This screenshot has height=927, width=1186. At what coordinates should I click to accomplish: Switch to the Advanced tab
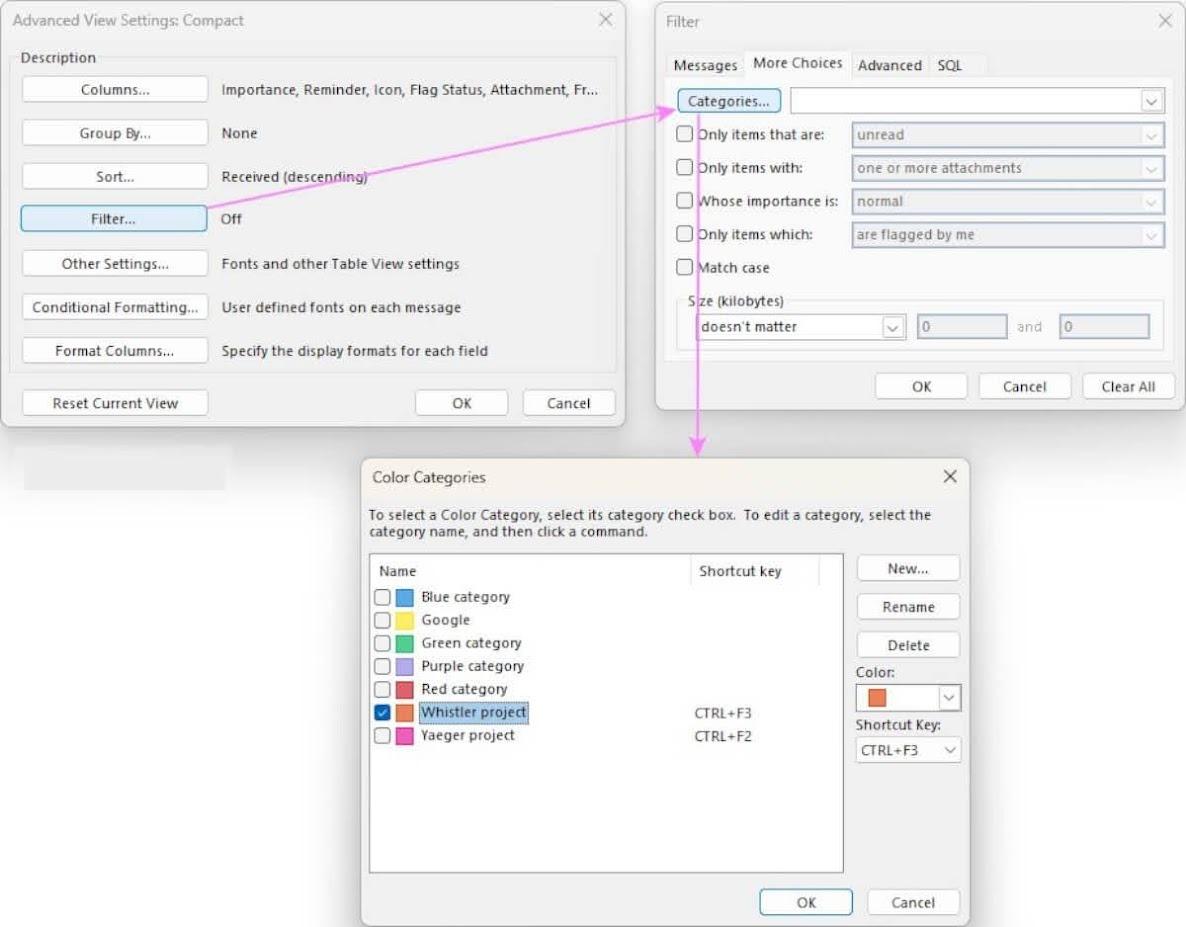890,65
